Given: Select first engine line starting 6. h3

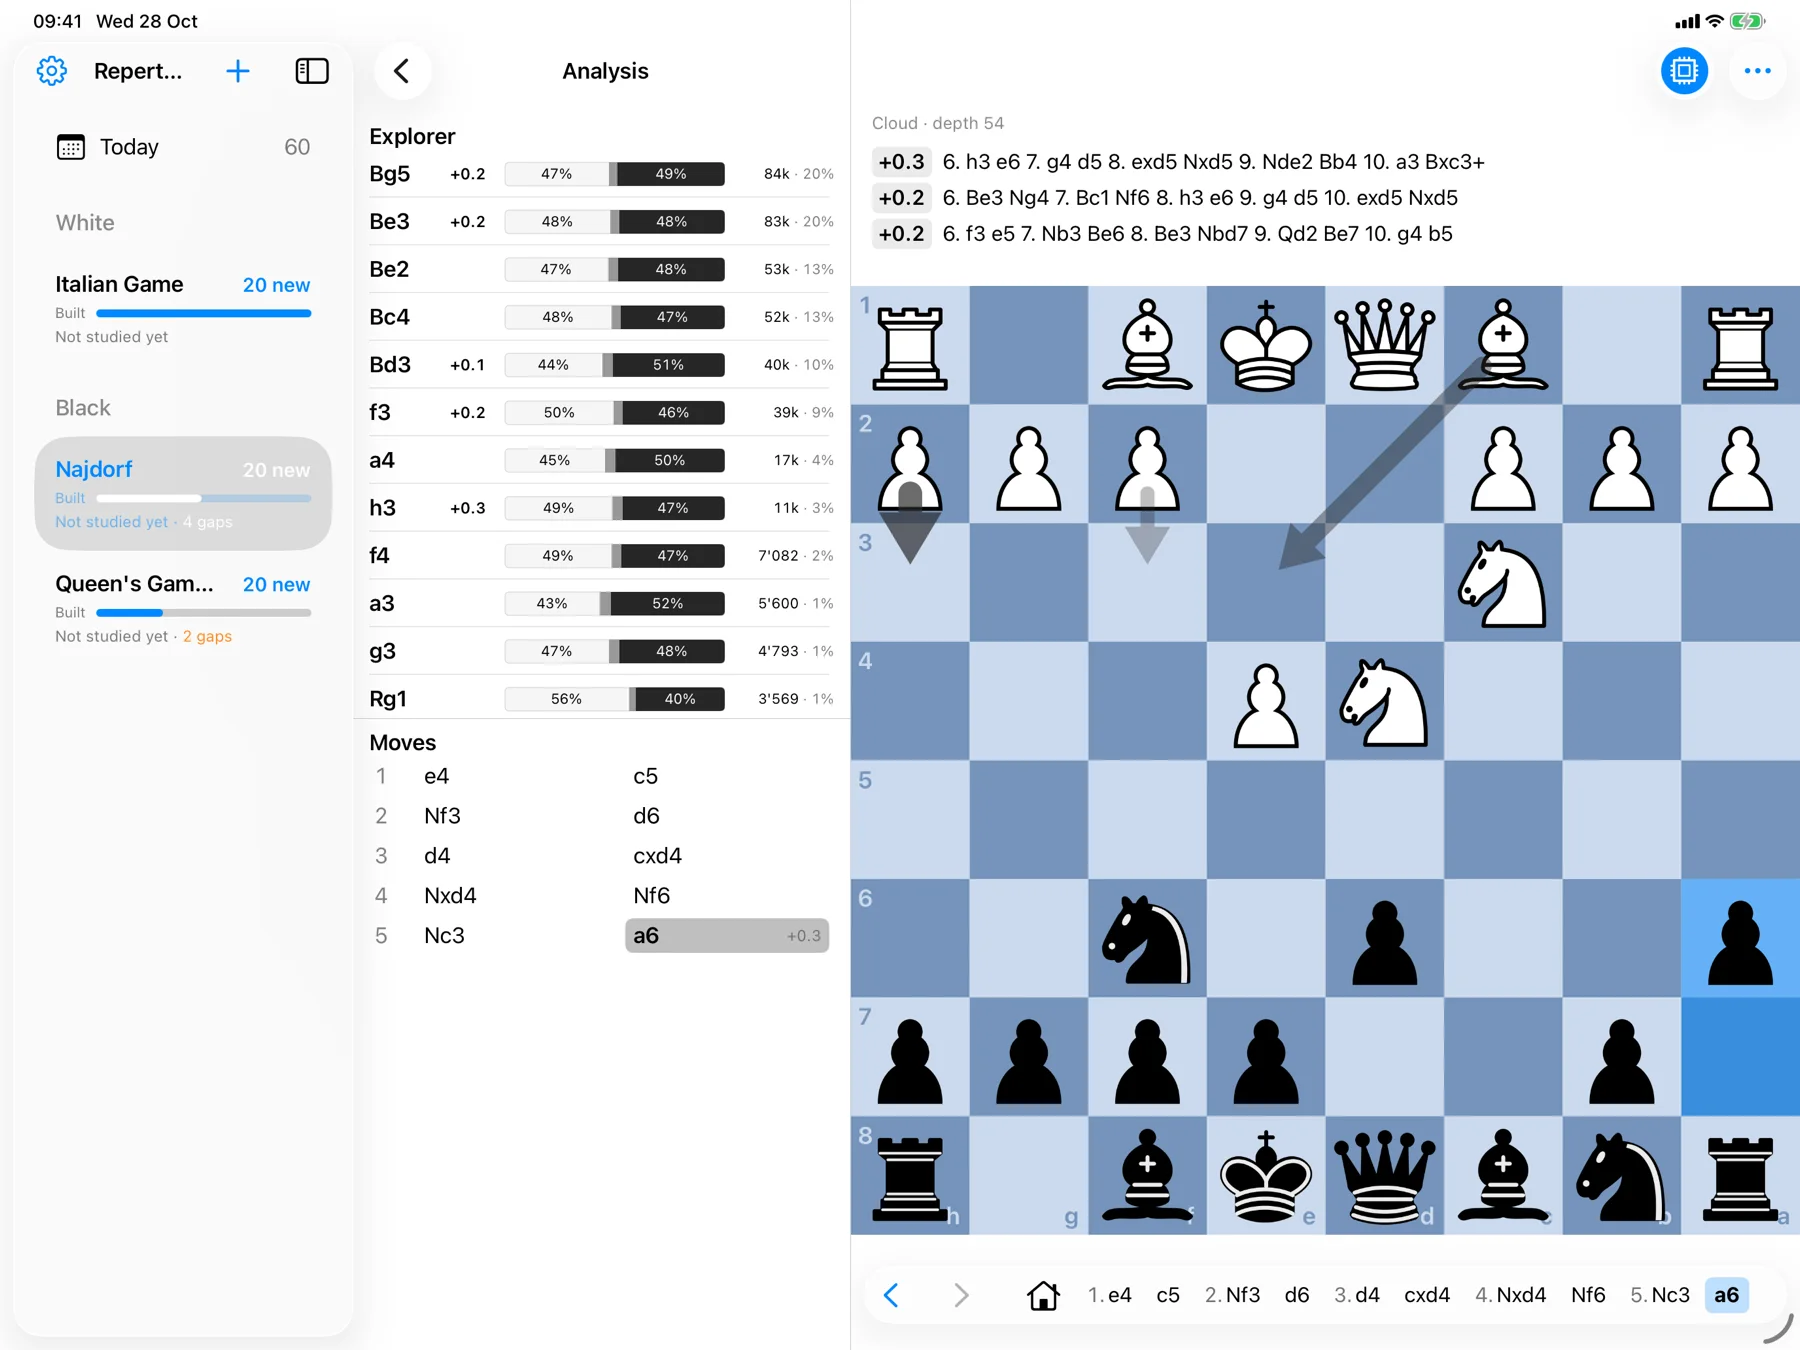Looking at the screenshot, I should [1179, 162].
